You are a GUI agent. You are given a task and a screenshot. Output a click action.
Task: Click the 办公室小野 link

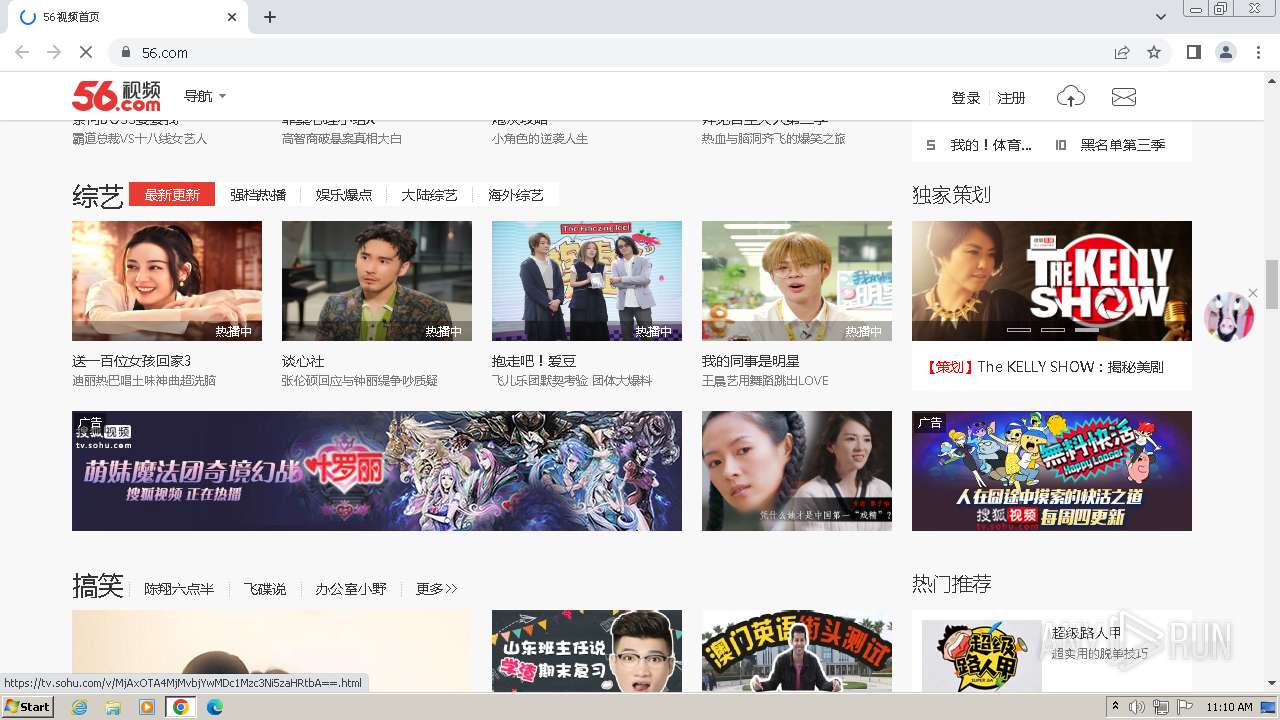(x=351, y=589)
